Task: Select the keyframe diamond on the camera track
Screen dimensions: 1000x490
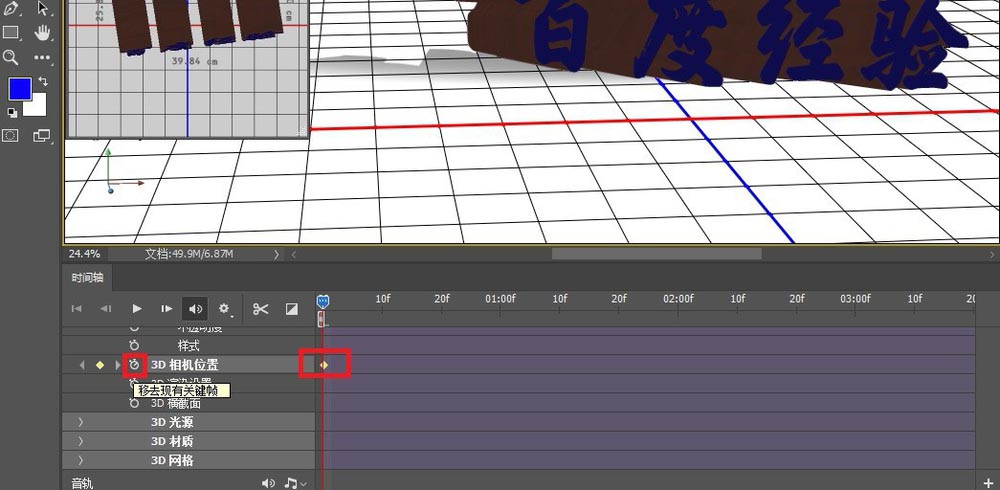Action: [324, 365]
